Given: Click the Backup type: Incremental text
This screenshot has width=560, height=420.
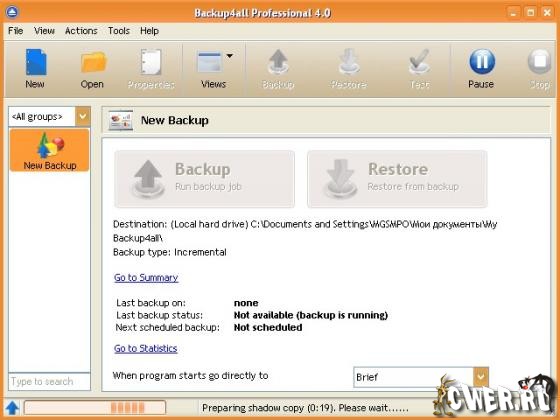Looking at the screenshot, I should 170,252.
